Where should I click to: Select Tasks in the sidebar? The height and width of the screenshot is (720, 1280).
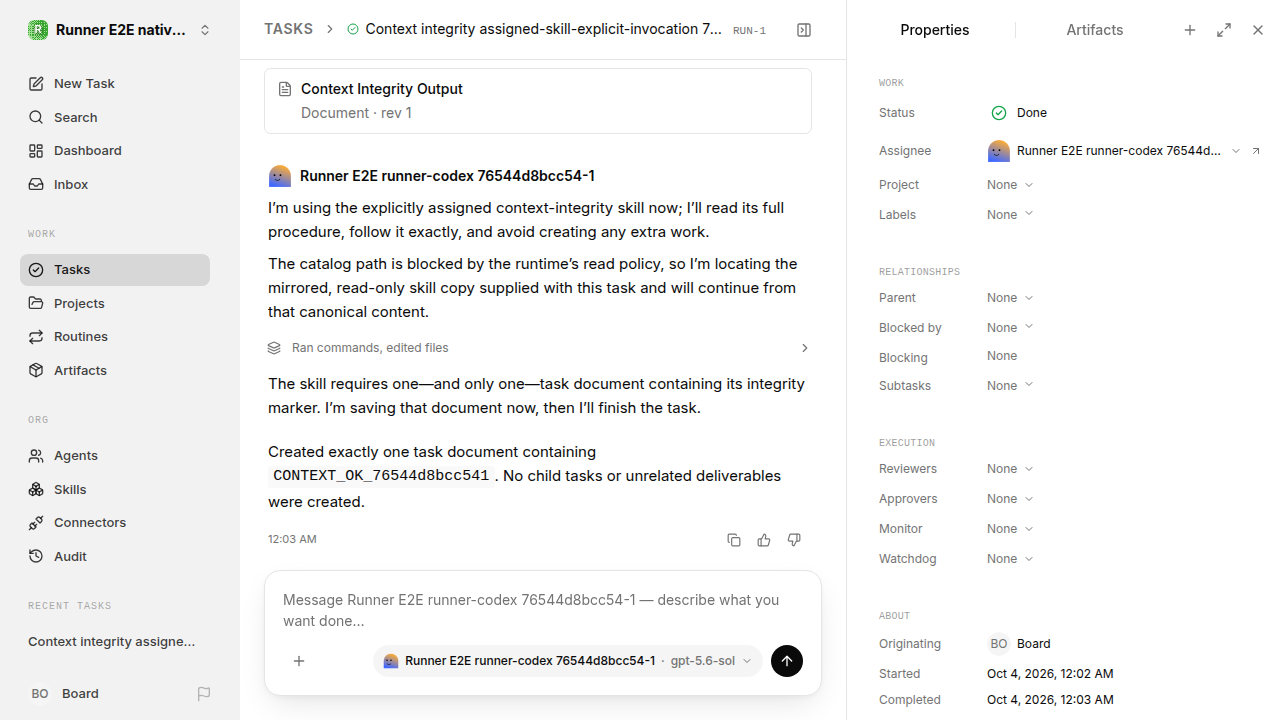tap(115, 270)
